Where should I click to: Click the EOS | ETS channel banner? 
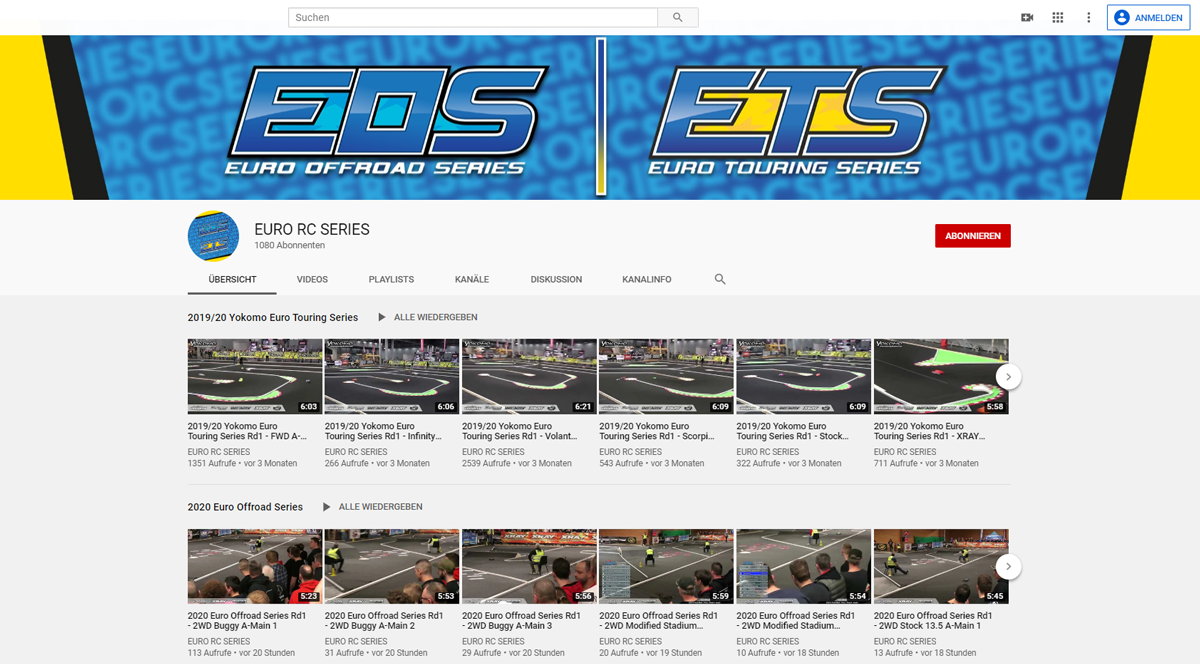click(600, 117)
